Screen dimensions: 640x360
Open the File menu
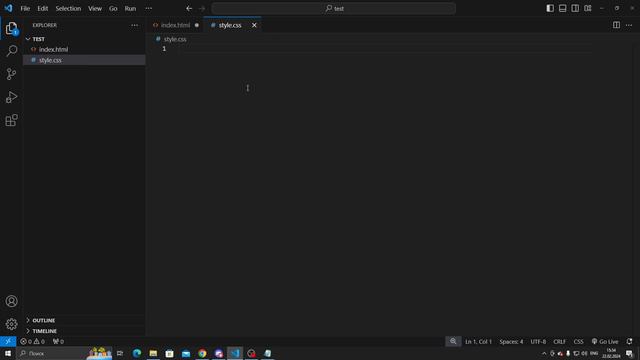click(x=25, y=8)
